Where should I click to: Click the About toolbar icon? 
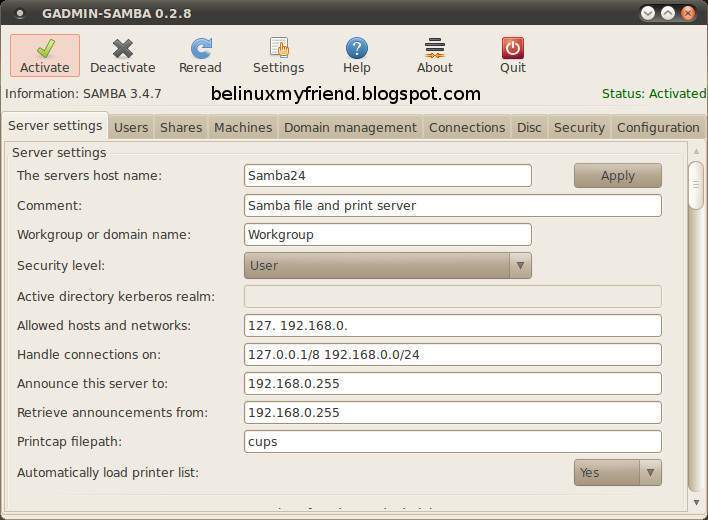point(434,48)
